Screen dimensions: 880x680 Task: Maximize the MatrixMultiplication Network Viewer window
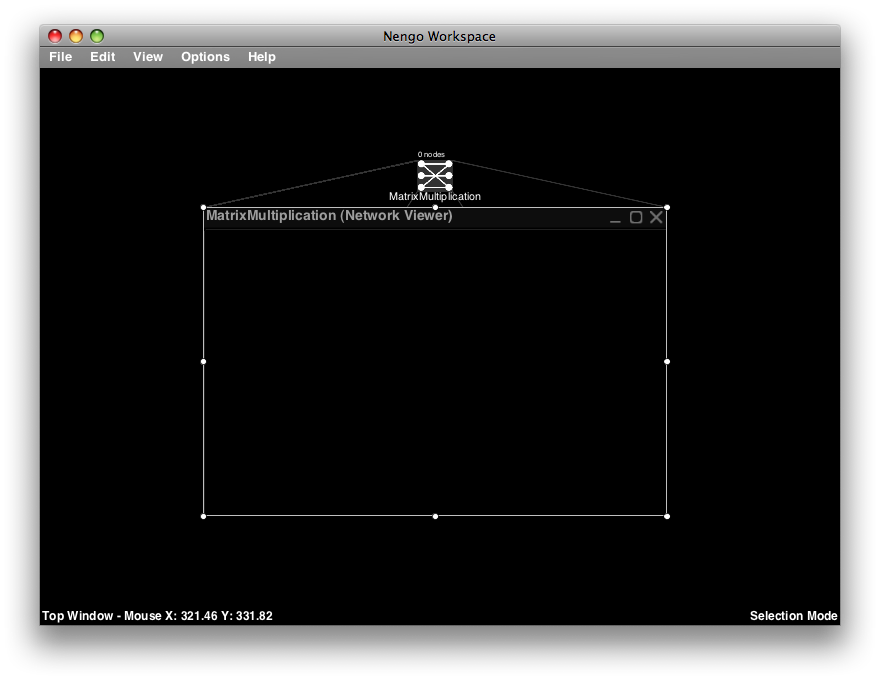pyautogui.click(x=636, y=217)
